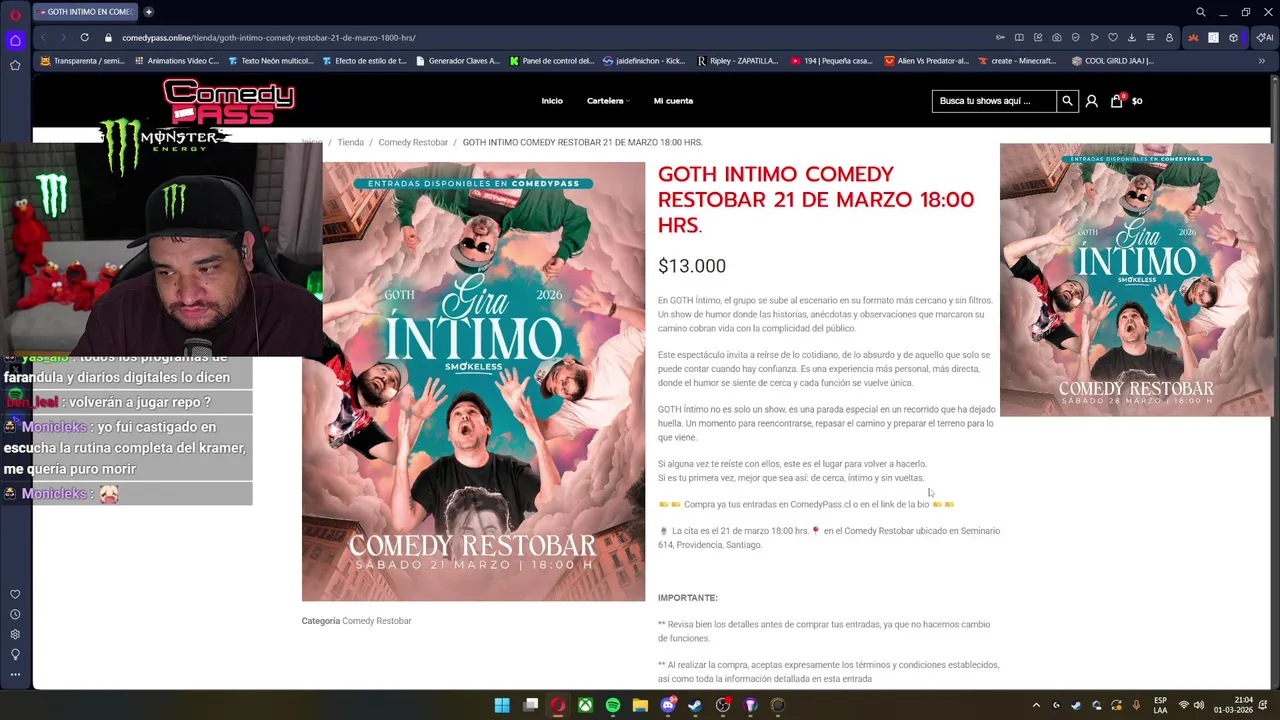Screen dimensions: 1280x720
Task: Open the Opera start page home icon
Action: [x=15, y=40]
